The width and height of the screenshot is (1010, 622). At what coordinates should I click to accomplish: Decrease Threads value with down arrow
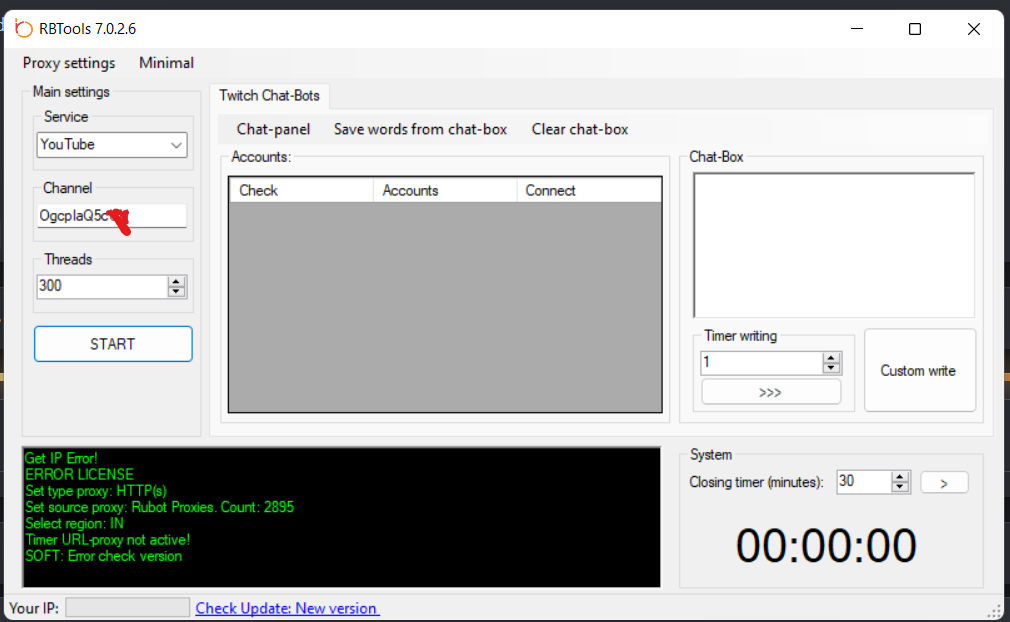click(x=177, y=292)
